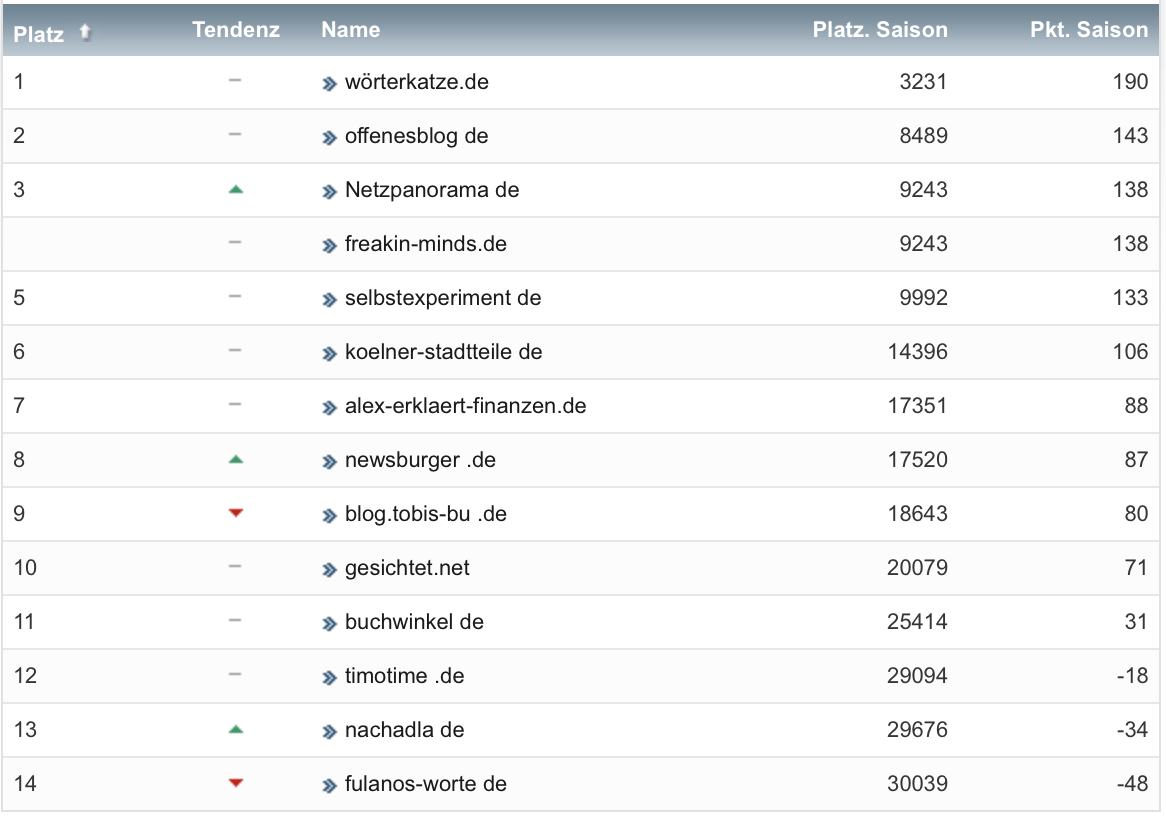This screenshot has width=1166, height=816.
Task: Click the season rank value 30039
Action: tap(918, 784)
